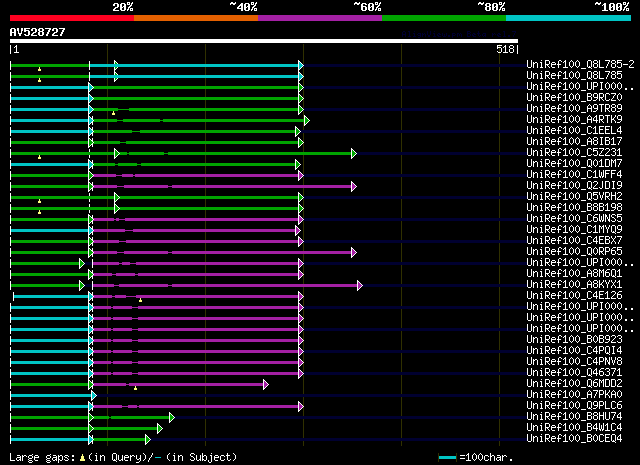
Task: Select the UniRef100_B8HU74 label
Action: coord(574,417)
